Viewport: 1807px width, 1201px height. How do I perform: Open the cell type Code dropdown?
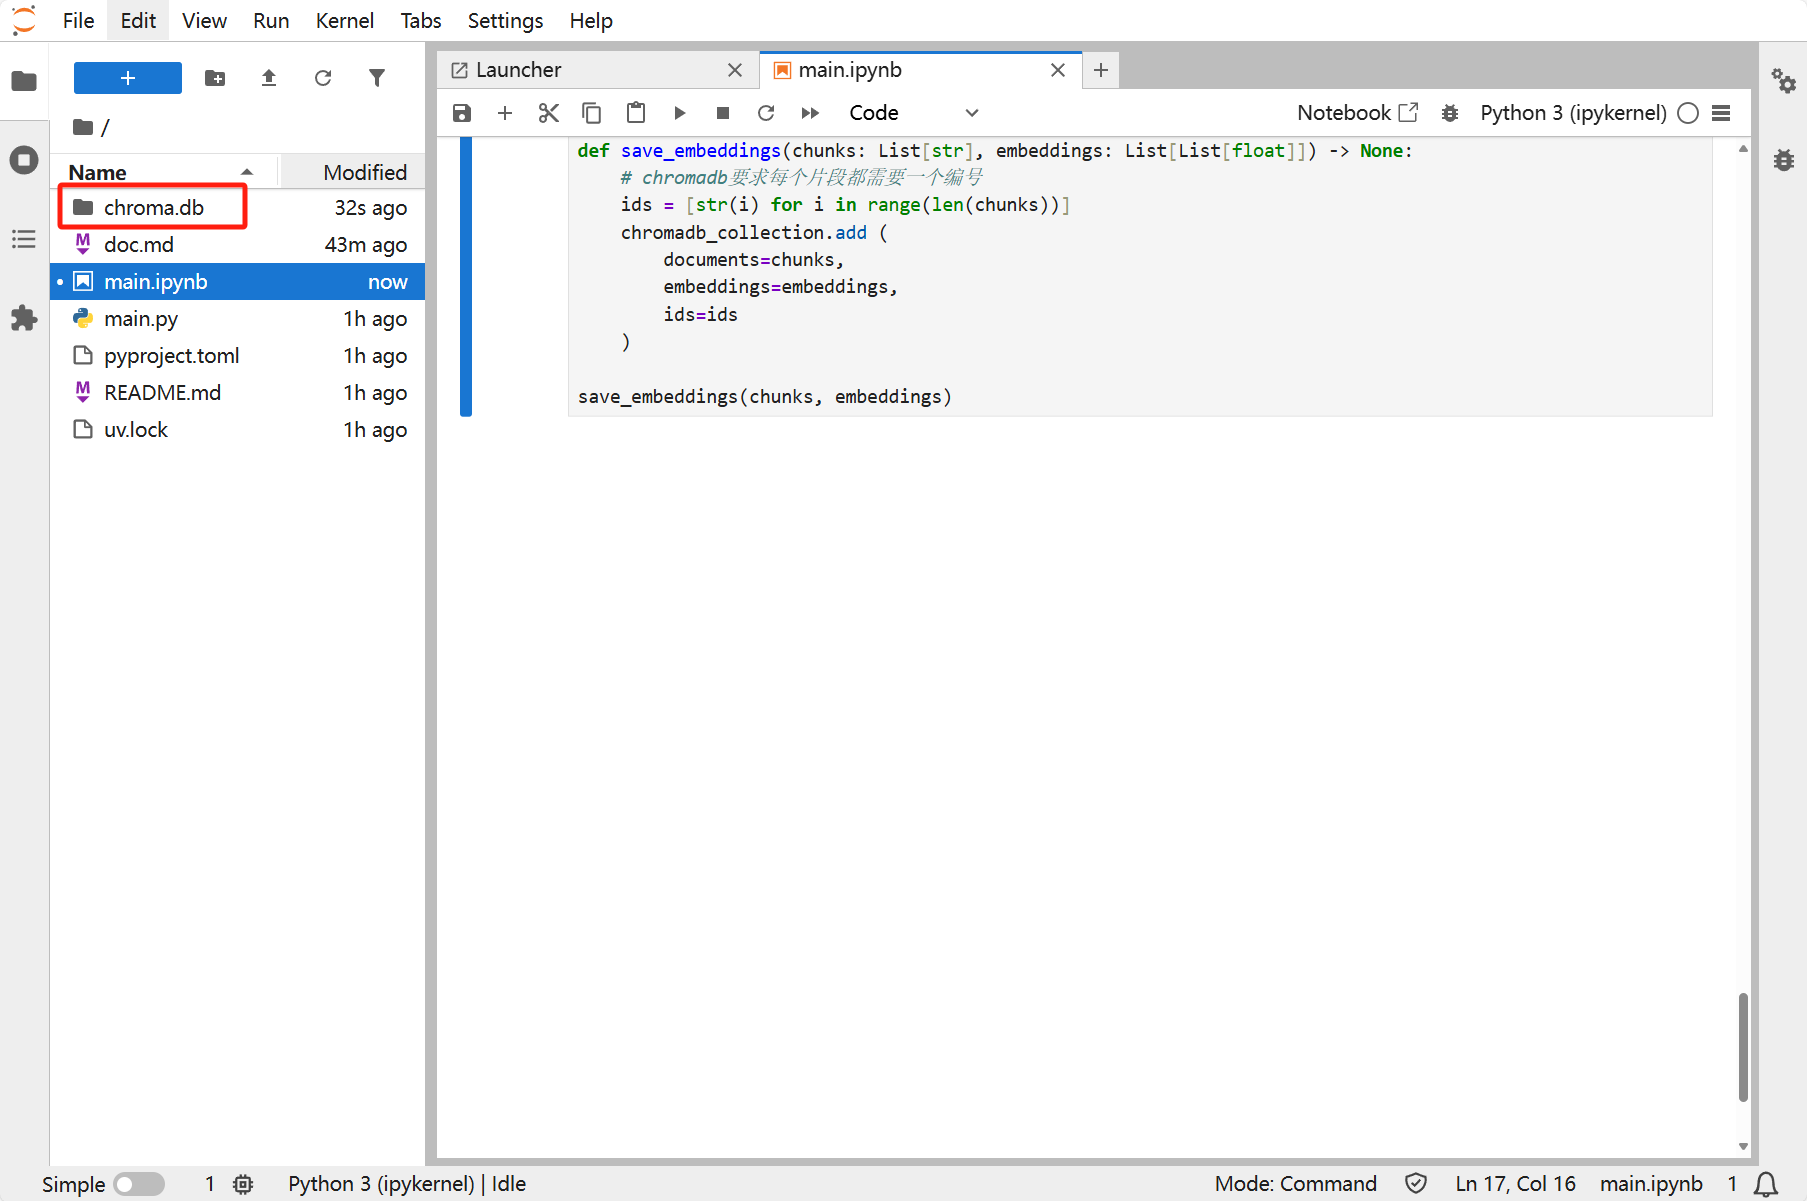pos(912,113)
